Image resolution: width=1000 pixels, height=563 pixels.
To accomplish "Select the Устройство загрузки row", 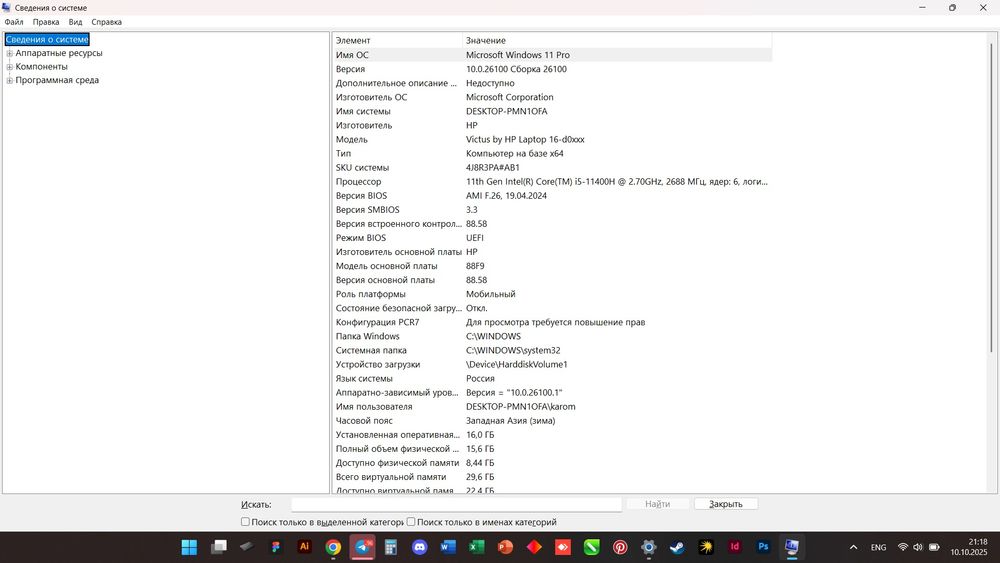I will click(x=552, y=365).
